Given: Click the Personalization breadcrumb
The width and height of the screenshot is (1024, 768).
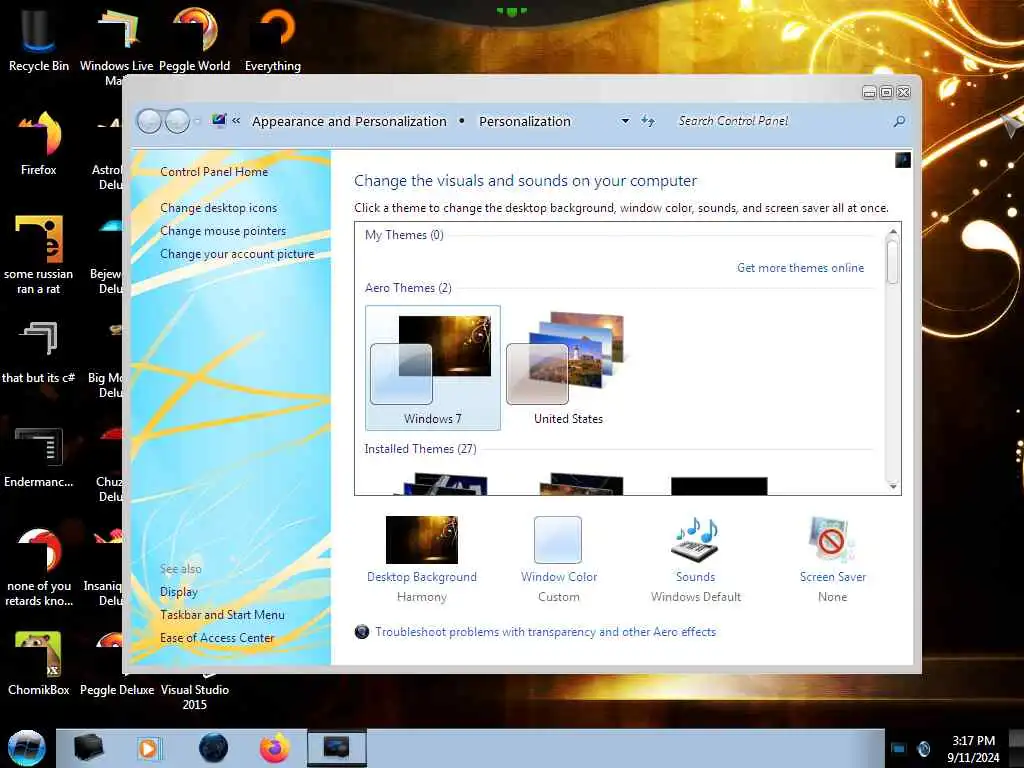Looking at the screenshot, I should (525, 121).
